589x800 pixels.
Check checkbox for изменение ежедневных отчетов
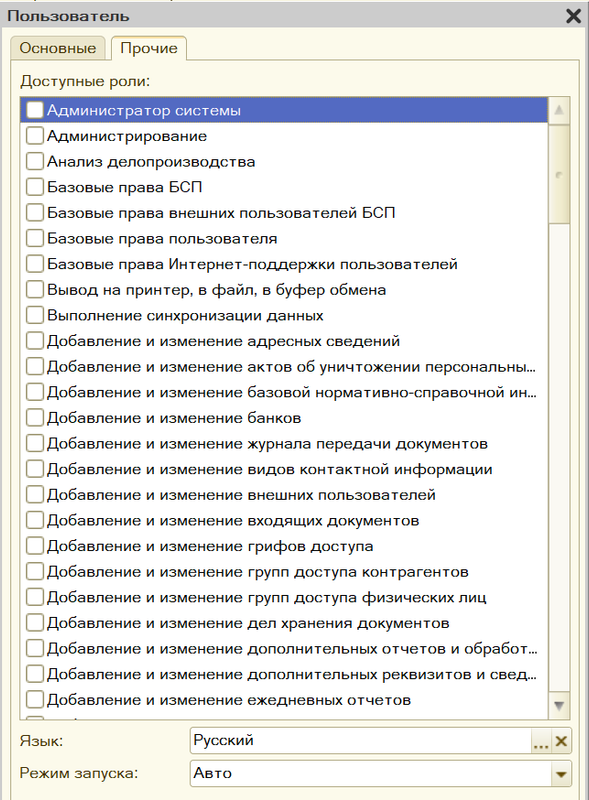point(35,699)
